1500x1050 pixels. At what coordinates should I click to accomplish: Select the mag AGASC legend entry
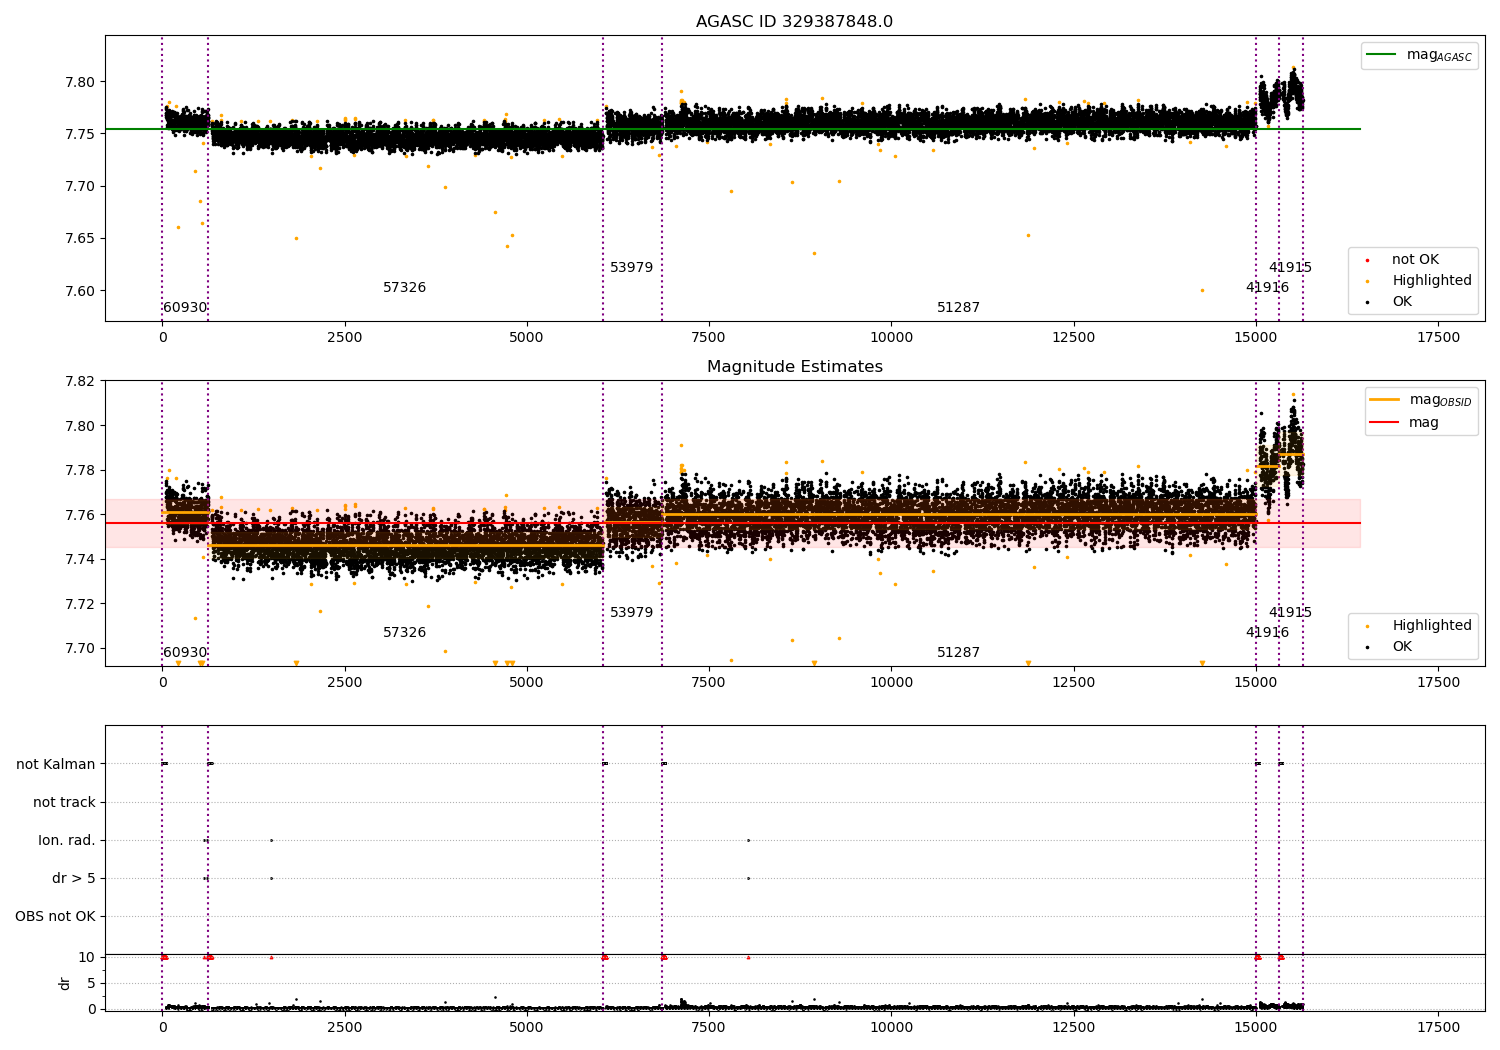pos(1419,55)
